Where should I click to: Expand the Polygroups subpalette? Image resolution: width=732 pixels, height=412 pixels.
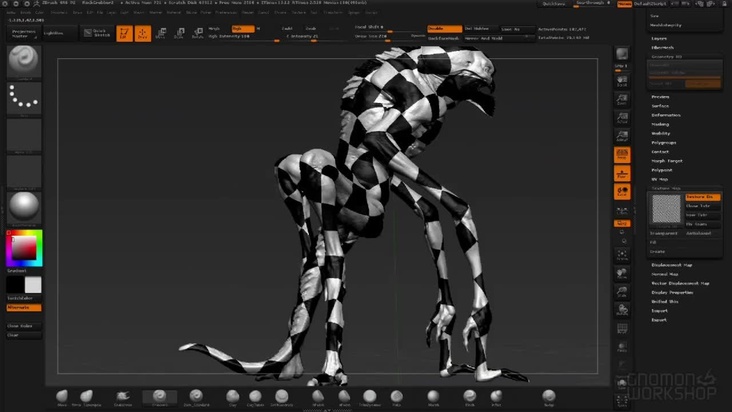[664, 142]
